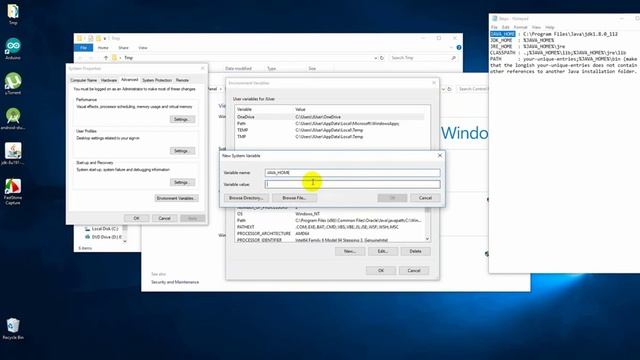The image size is (640, 360).
Task: Click New button under system variables
Action: click(350, 251)
